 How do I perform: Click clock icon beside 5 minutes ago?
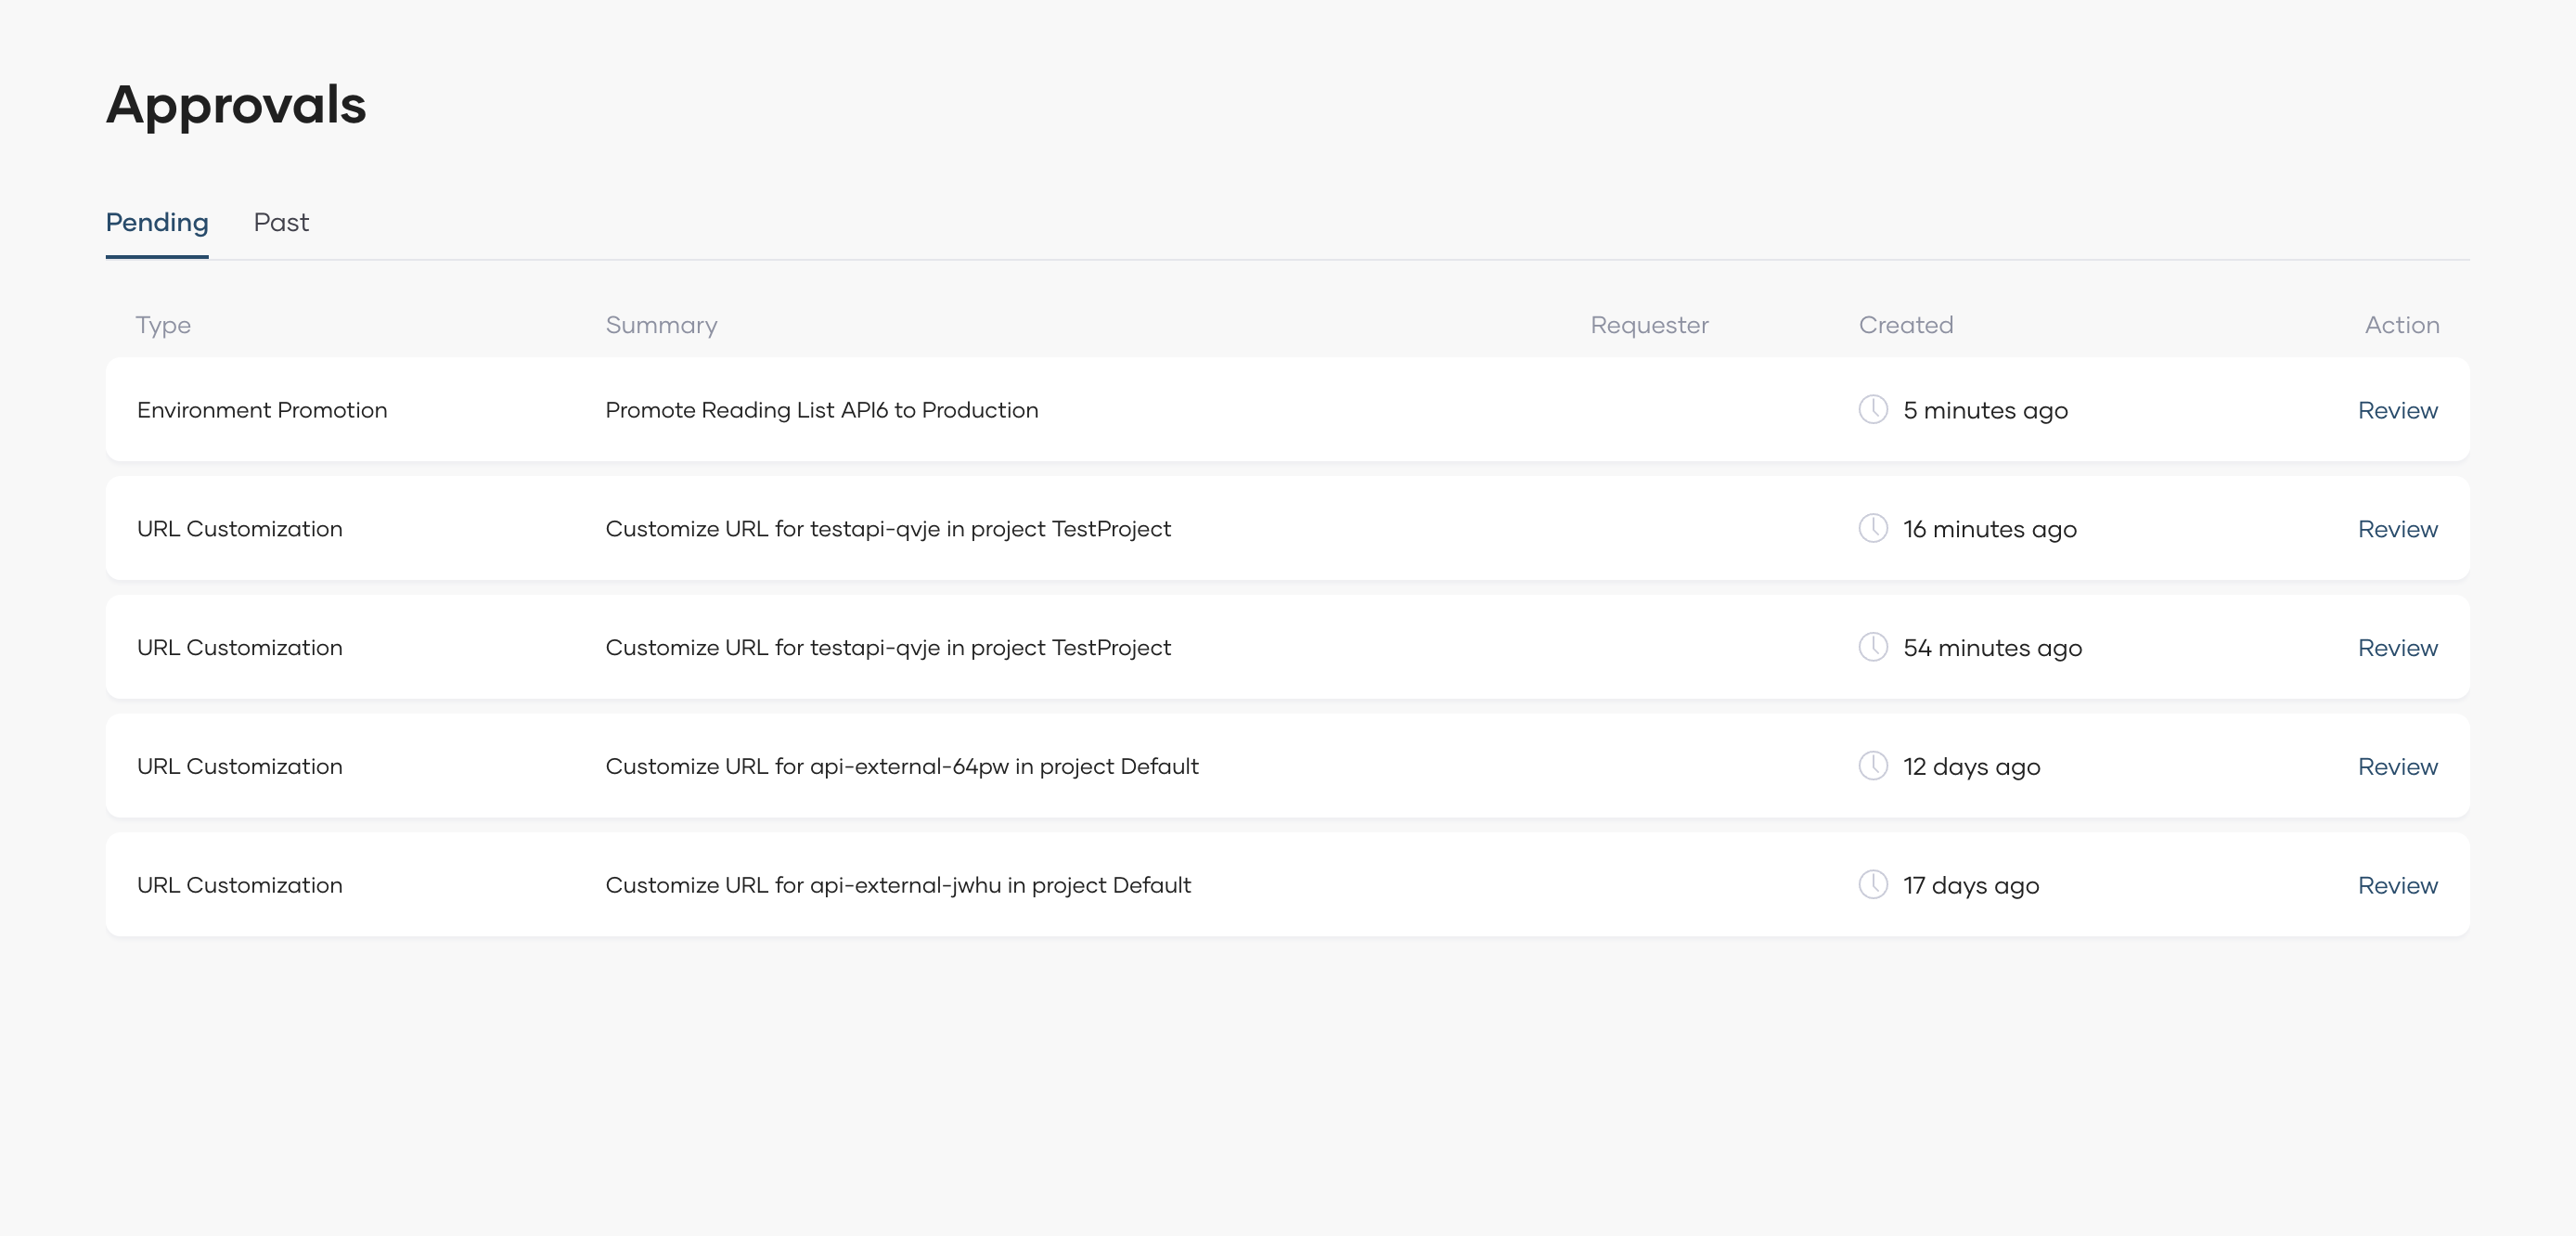click(1872, 410)
